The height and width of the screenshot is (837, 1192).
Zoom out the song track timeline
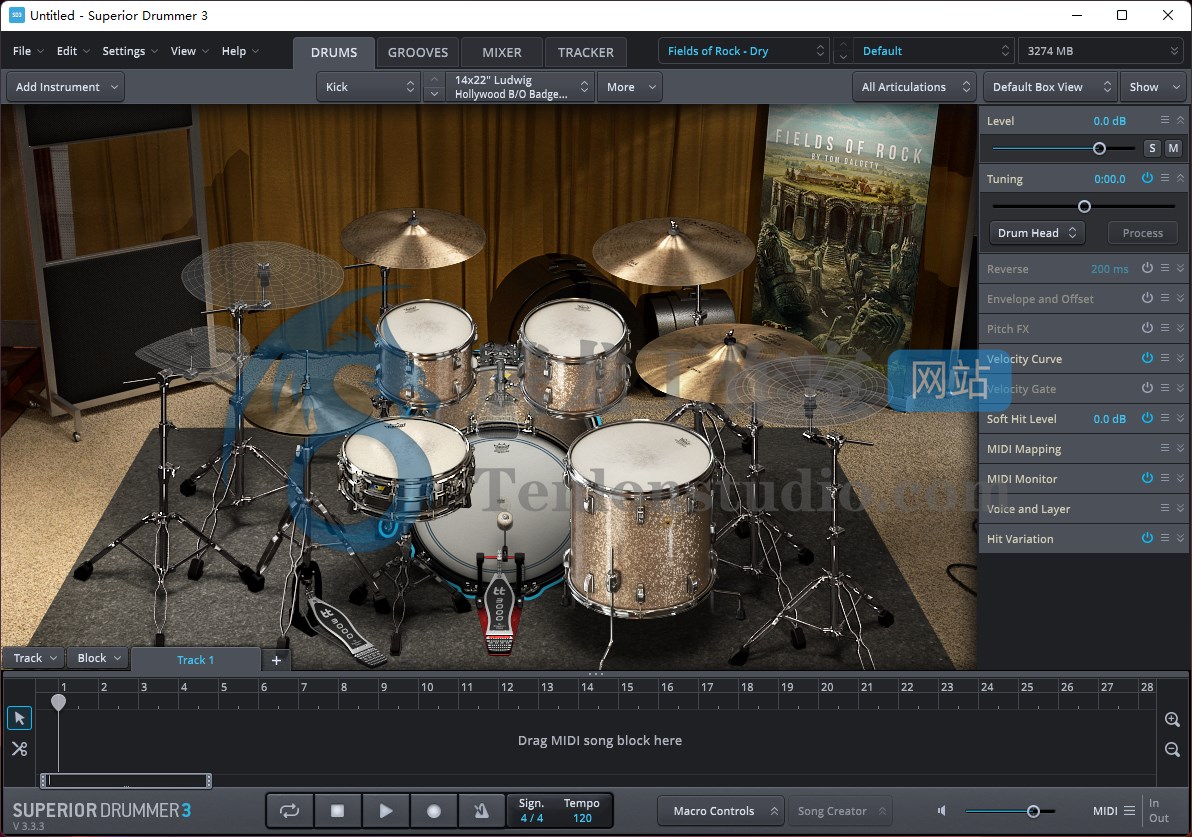tap(1172, 750)
